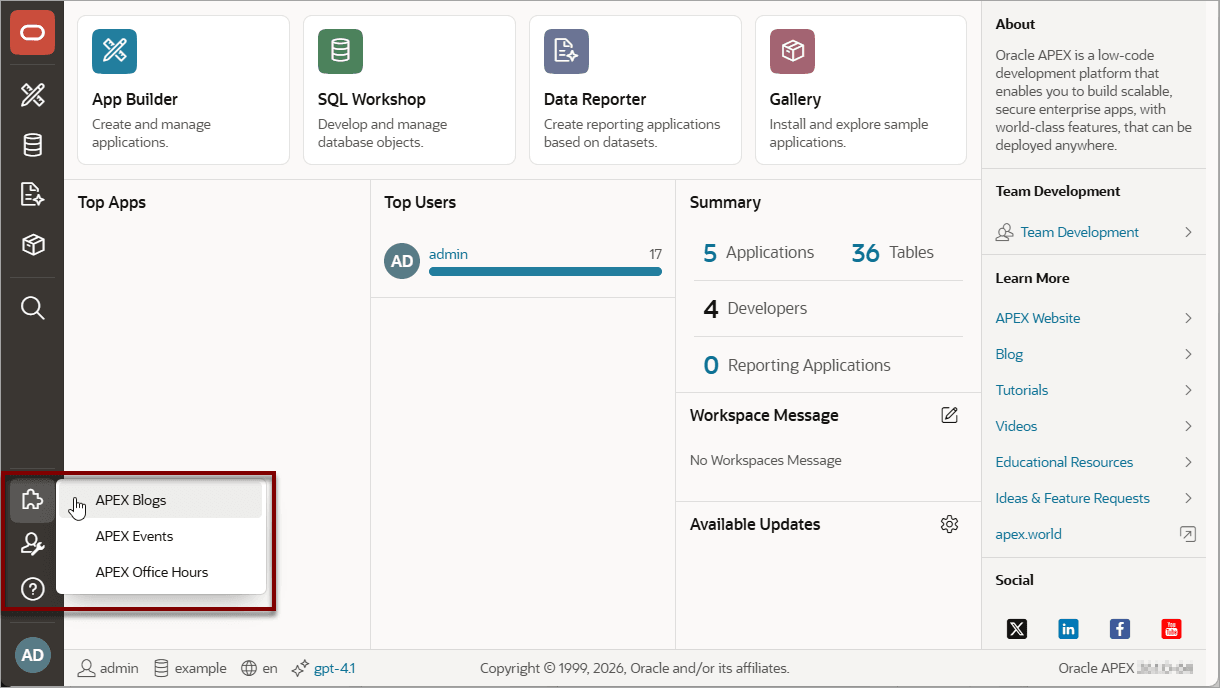The image size is (1220, 688).
Task: Click the AI sparkle icon in footer
Action: 299,668
